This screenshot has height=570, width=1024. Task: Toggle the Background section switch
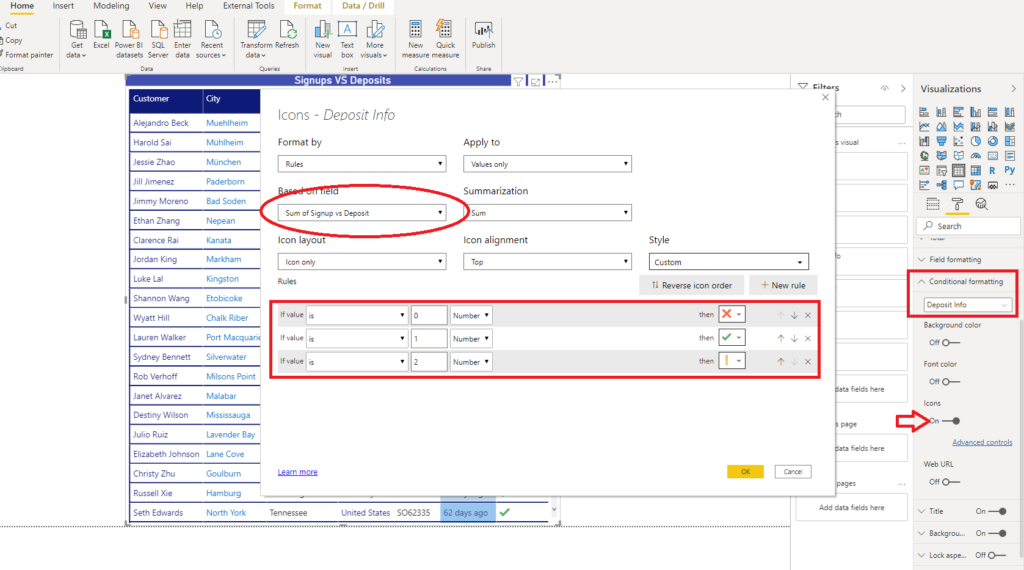coord(997,533)
